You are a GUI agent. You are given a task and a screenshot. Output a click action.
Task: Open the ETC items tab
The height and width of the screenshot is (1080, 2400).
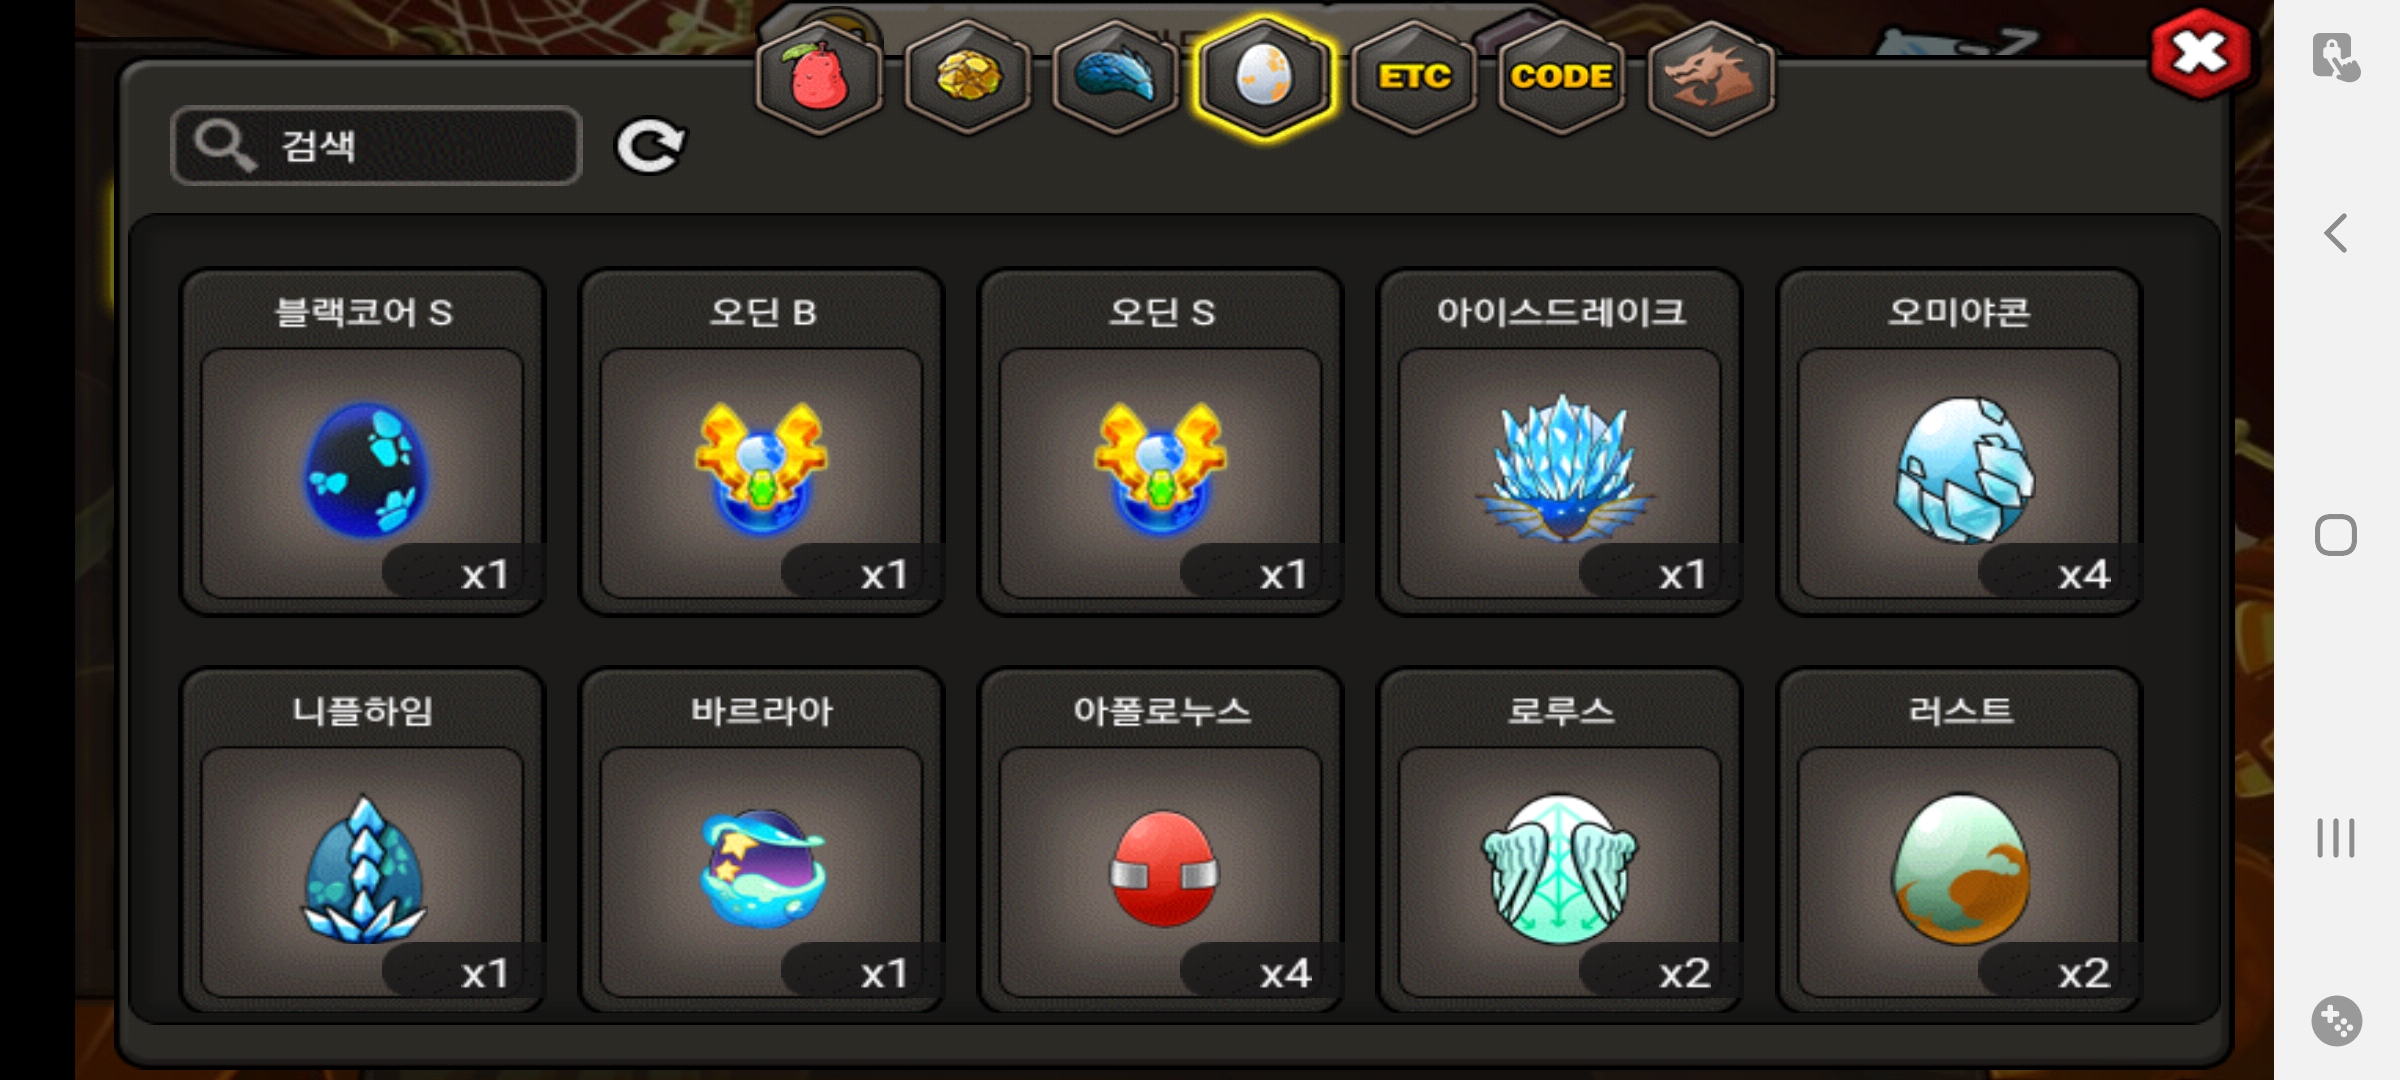(x=1413, y=77)
